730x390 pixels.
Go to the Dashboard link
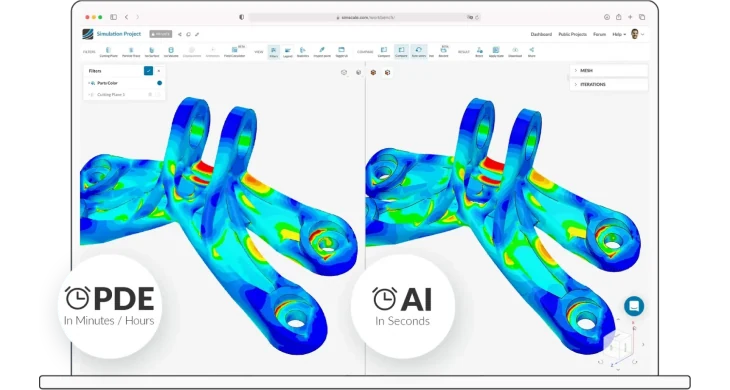pyautogui.click(x=541, y=34)
